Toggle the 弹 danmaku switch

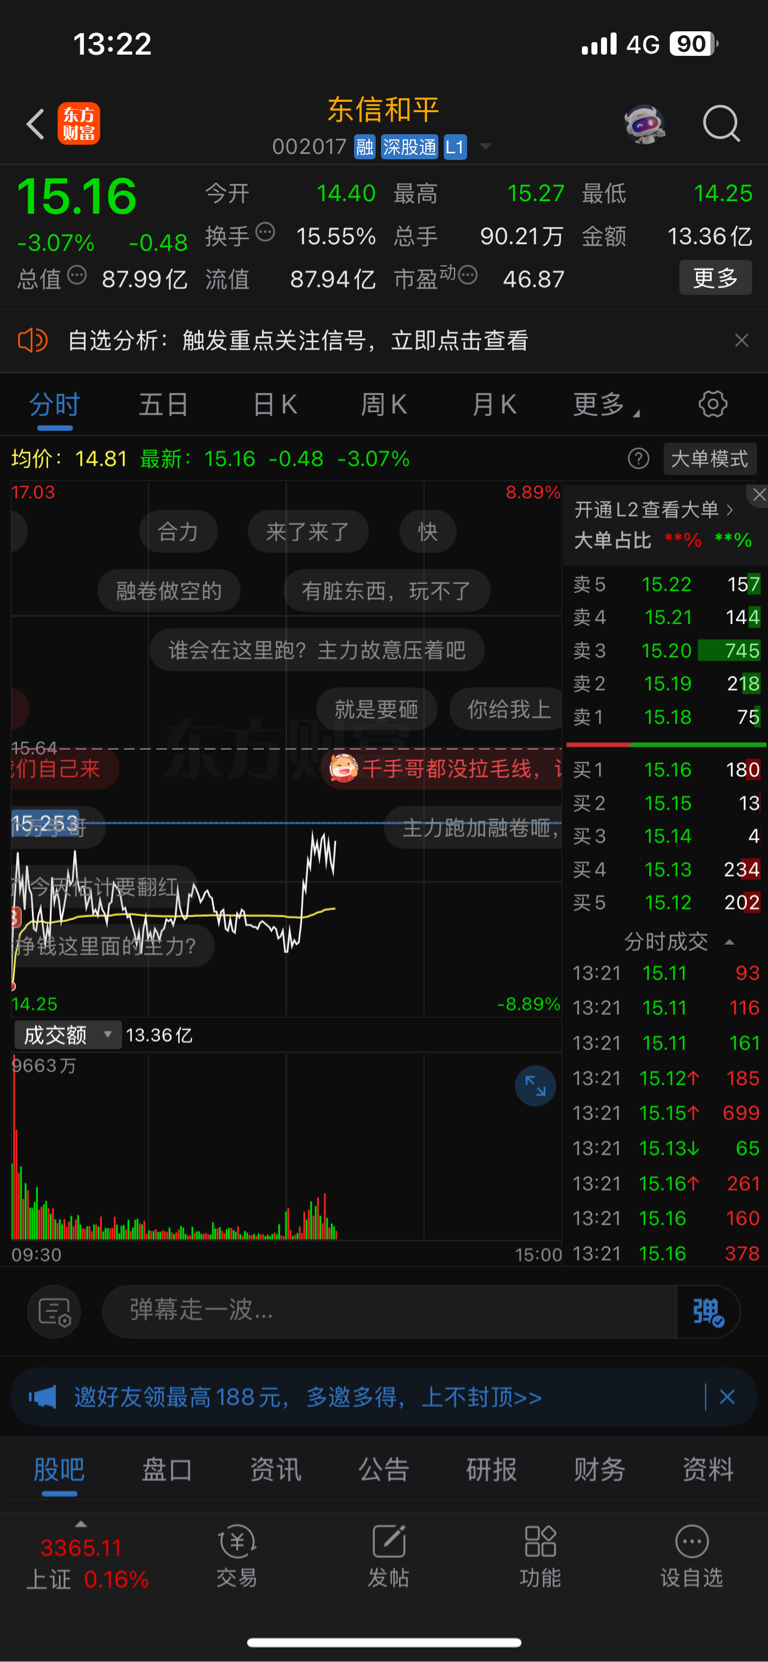[708, 1311]
